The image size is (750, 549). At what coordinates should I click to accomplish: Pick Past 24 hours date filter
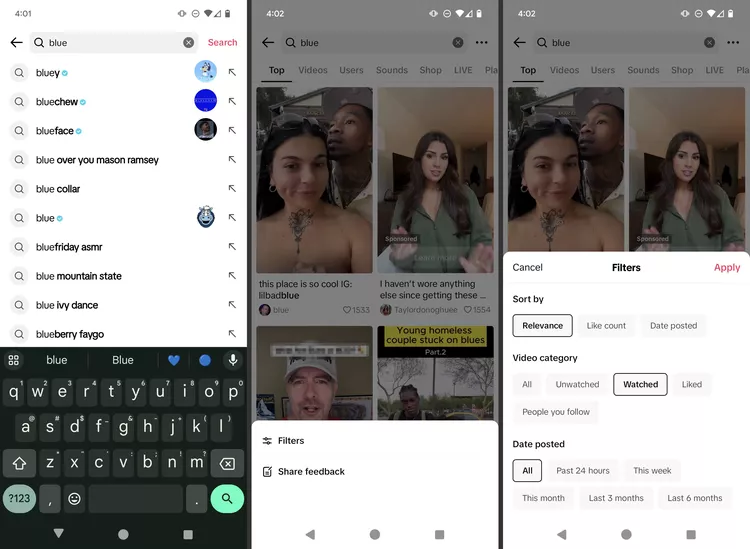click(x=583, y=470)
